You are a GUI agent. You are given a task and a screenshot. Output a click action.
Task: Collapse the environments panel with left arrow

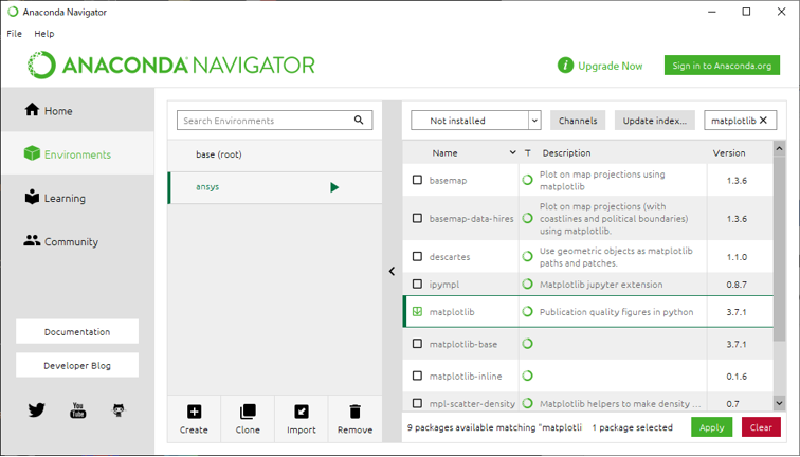click(391, 271)
